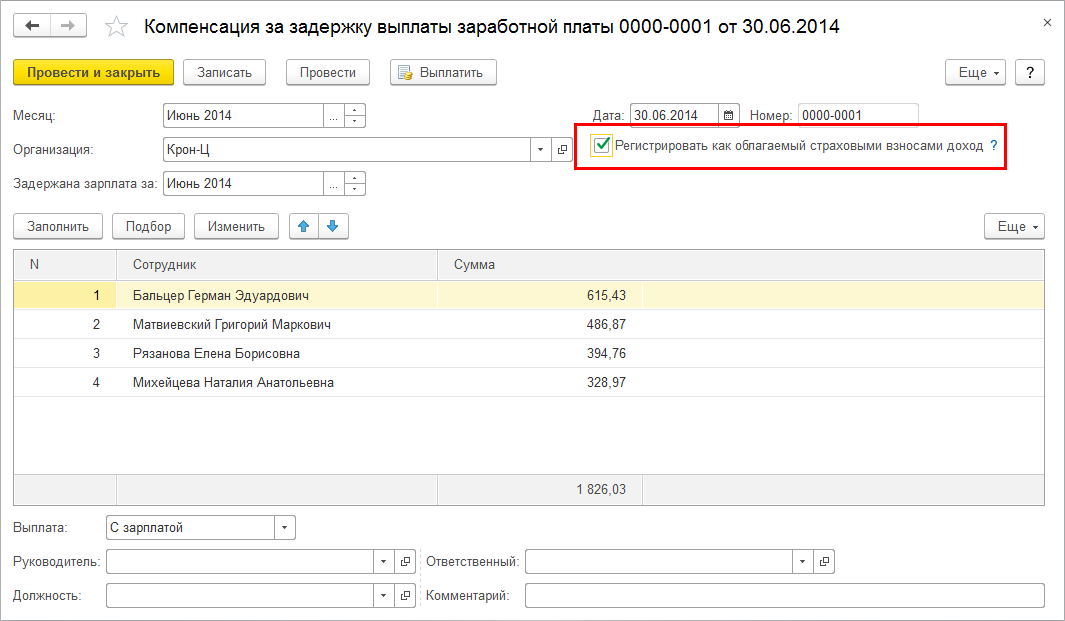This screenshot has width=1065, height=621.
Task: Select row for Рязанова Елена Борисовна
Action: pos(216,353)
